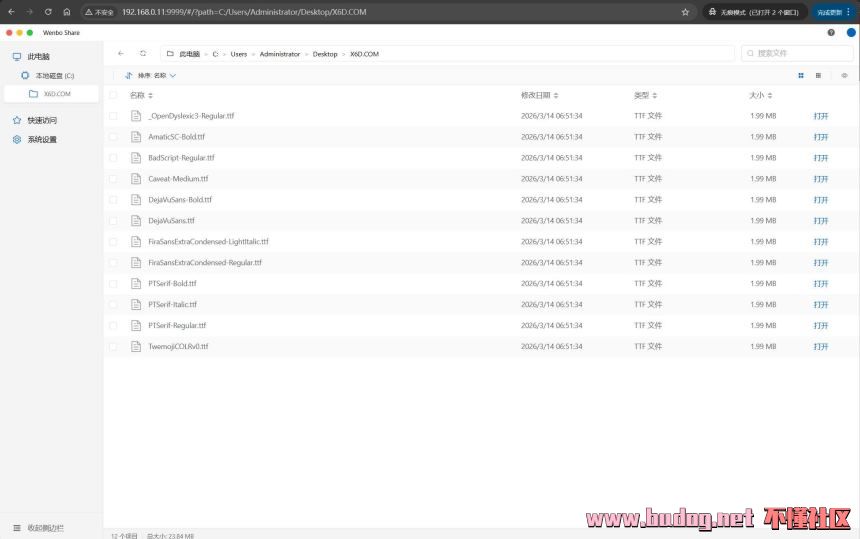
Task: Sort files by the size column
Action: tap(760, 95)
